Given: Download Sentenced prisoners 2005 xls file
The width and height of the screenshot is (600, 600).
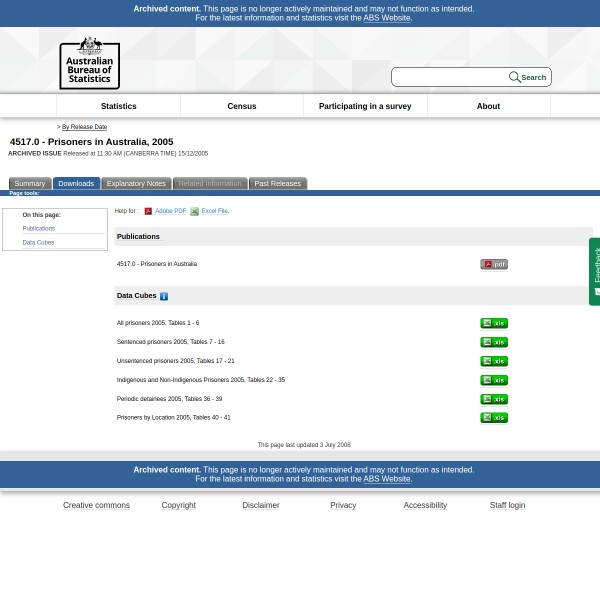Looking at the screenshot, I should tap(494, 342).
